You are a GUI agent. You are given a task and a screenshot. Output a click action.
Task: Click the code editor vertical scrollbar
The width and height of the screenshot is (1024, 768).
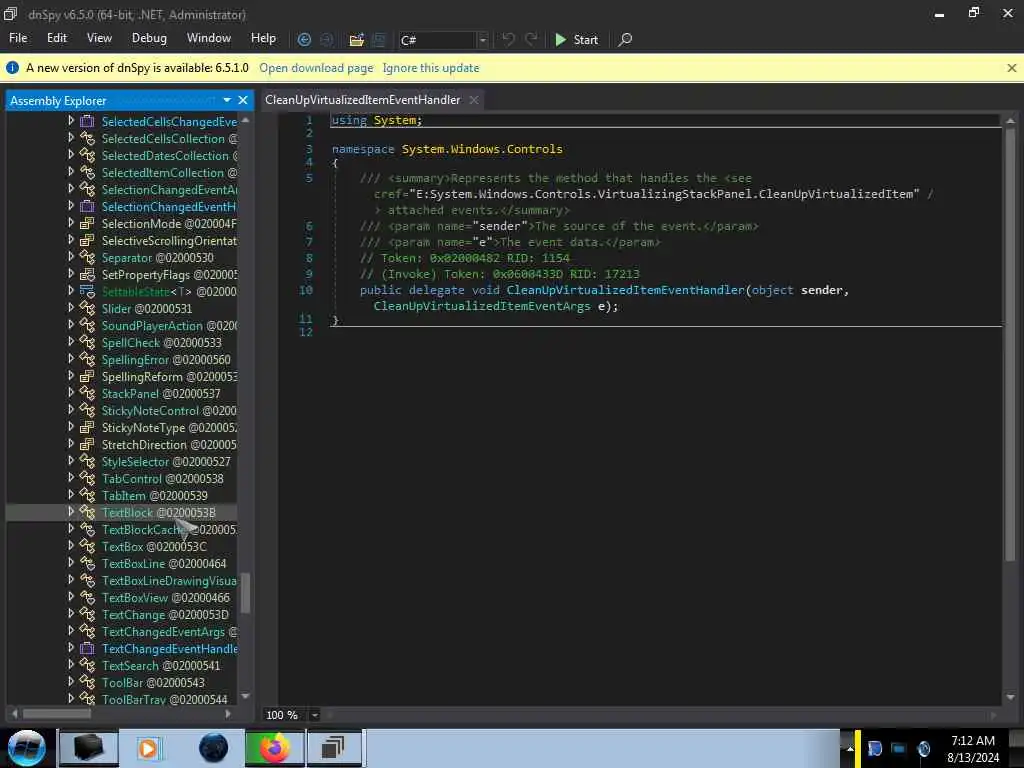1010,344
